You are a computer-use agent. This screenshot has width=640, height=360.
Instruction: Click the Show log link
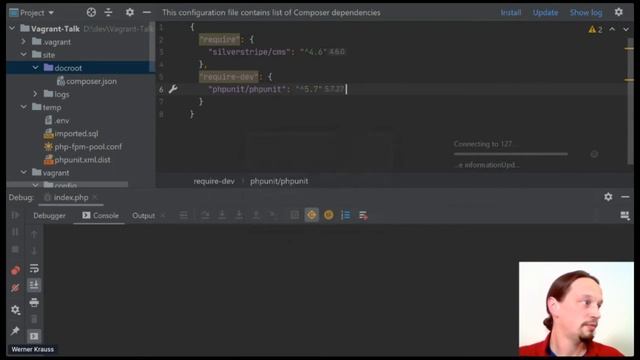click(x=586, y=13)
